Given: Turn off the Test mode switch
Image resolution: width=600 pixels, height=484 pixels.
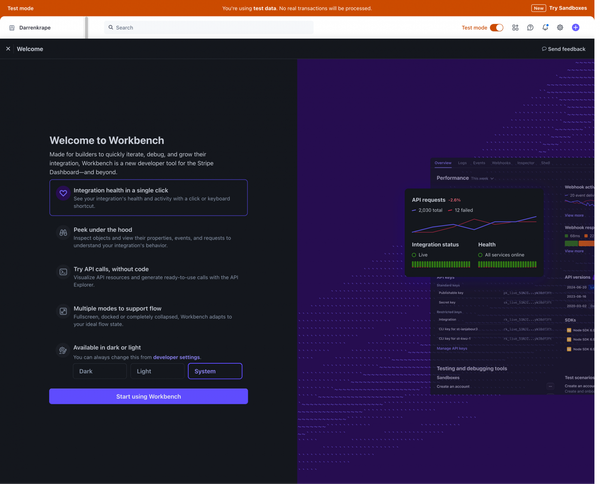Looking at the screenshot, I should tap(497, 28).
